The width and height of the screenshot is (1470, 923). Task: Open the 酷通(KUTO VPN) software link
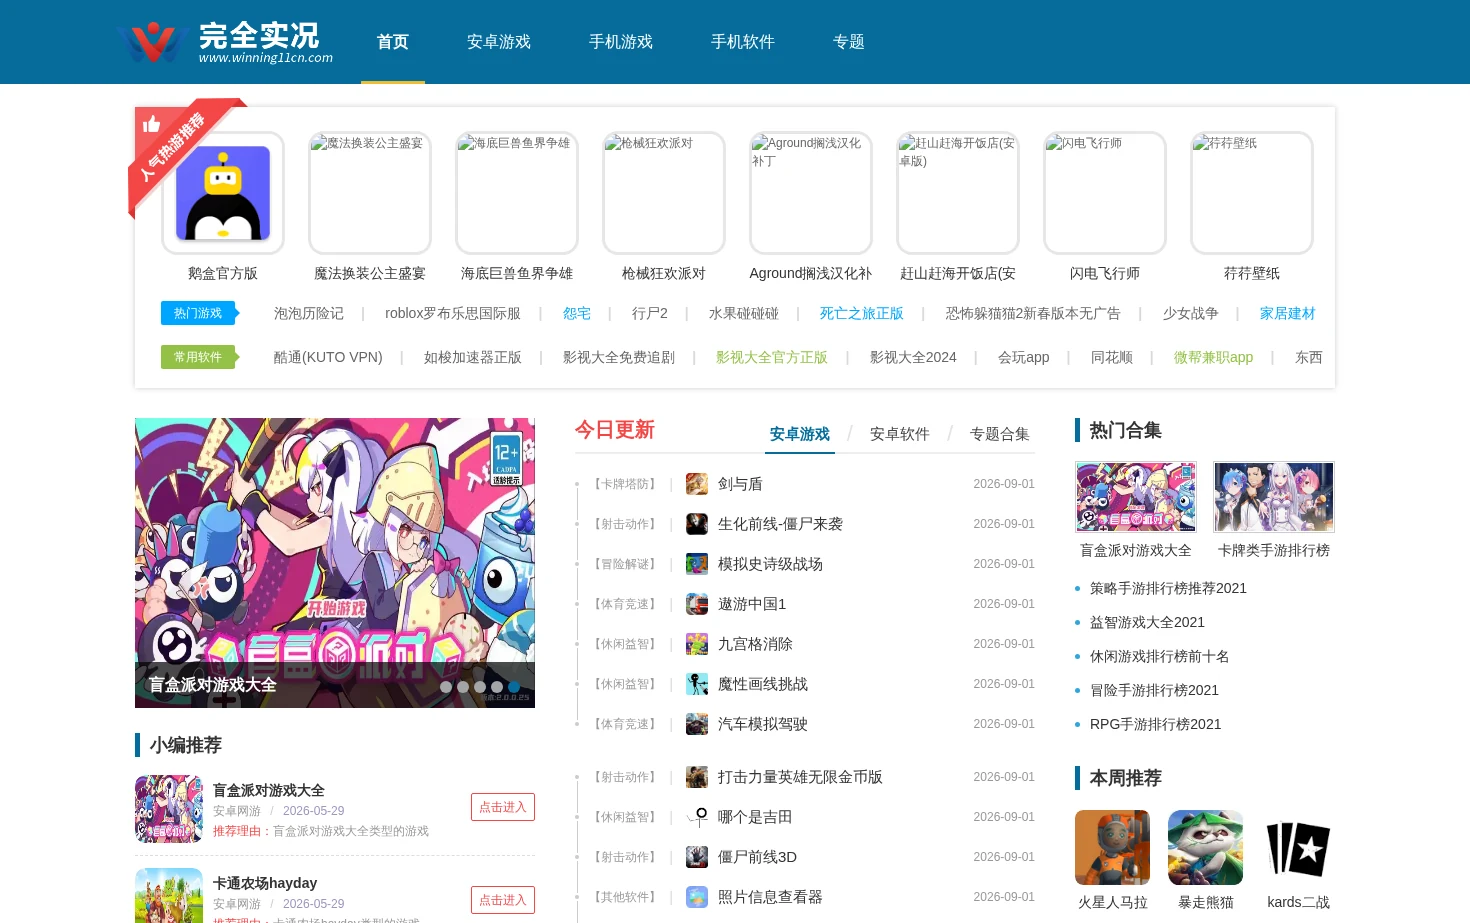(328, 357)
